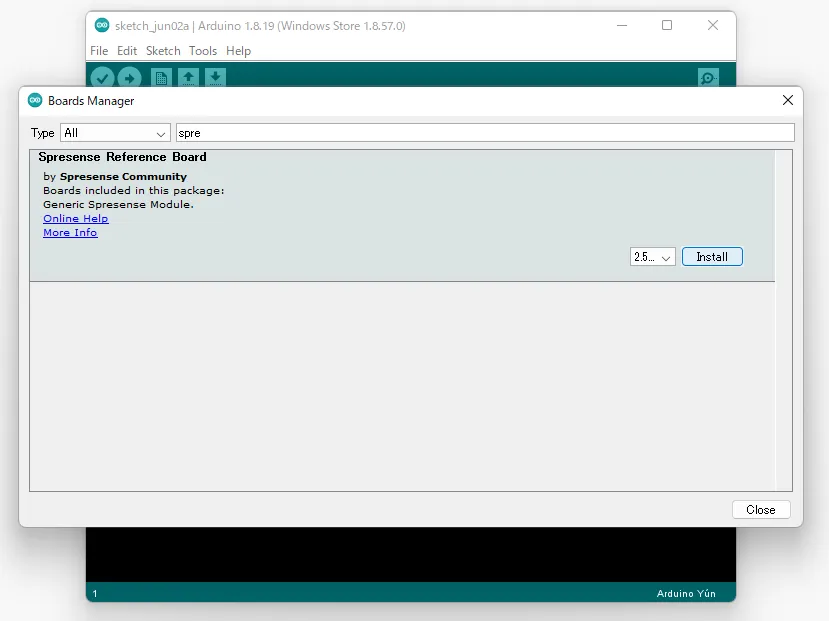Click the Save sketch down-arrow icon
This screenshot has width=829, height=621.
pos(215,78)
